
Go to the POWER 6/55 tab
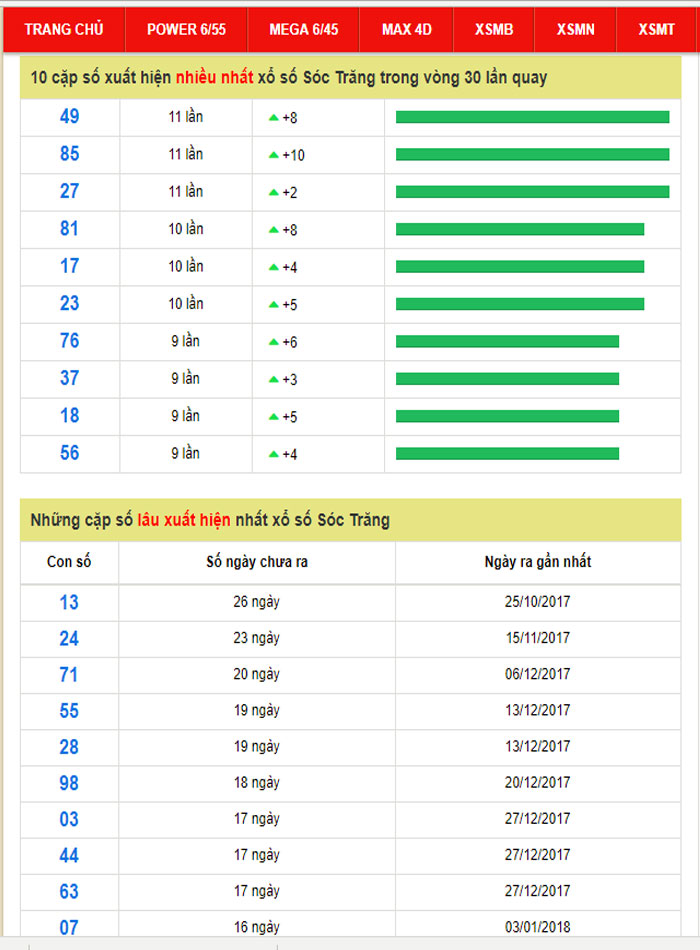pos(186,29)
